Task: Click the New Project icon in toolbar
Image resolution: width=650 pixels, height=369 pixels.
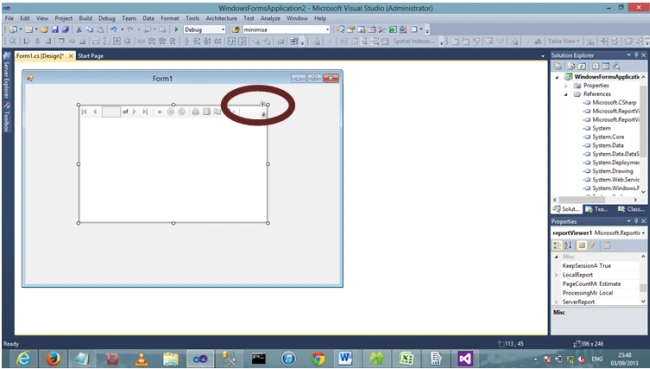Action: 13,30
